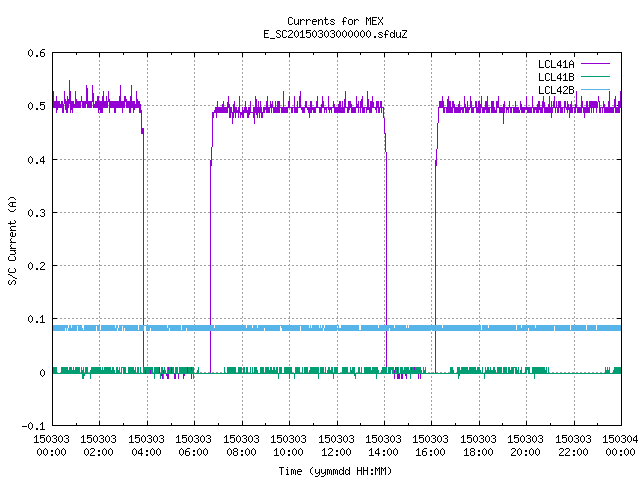
Task: Click the 02:00 time tick label
Action: click(98, 452)
